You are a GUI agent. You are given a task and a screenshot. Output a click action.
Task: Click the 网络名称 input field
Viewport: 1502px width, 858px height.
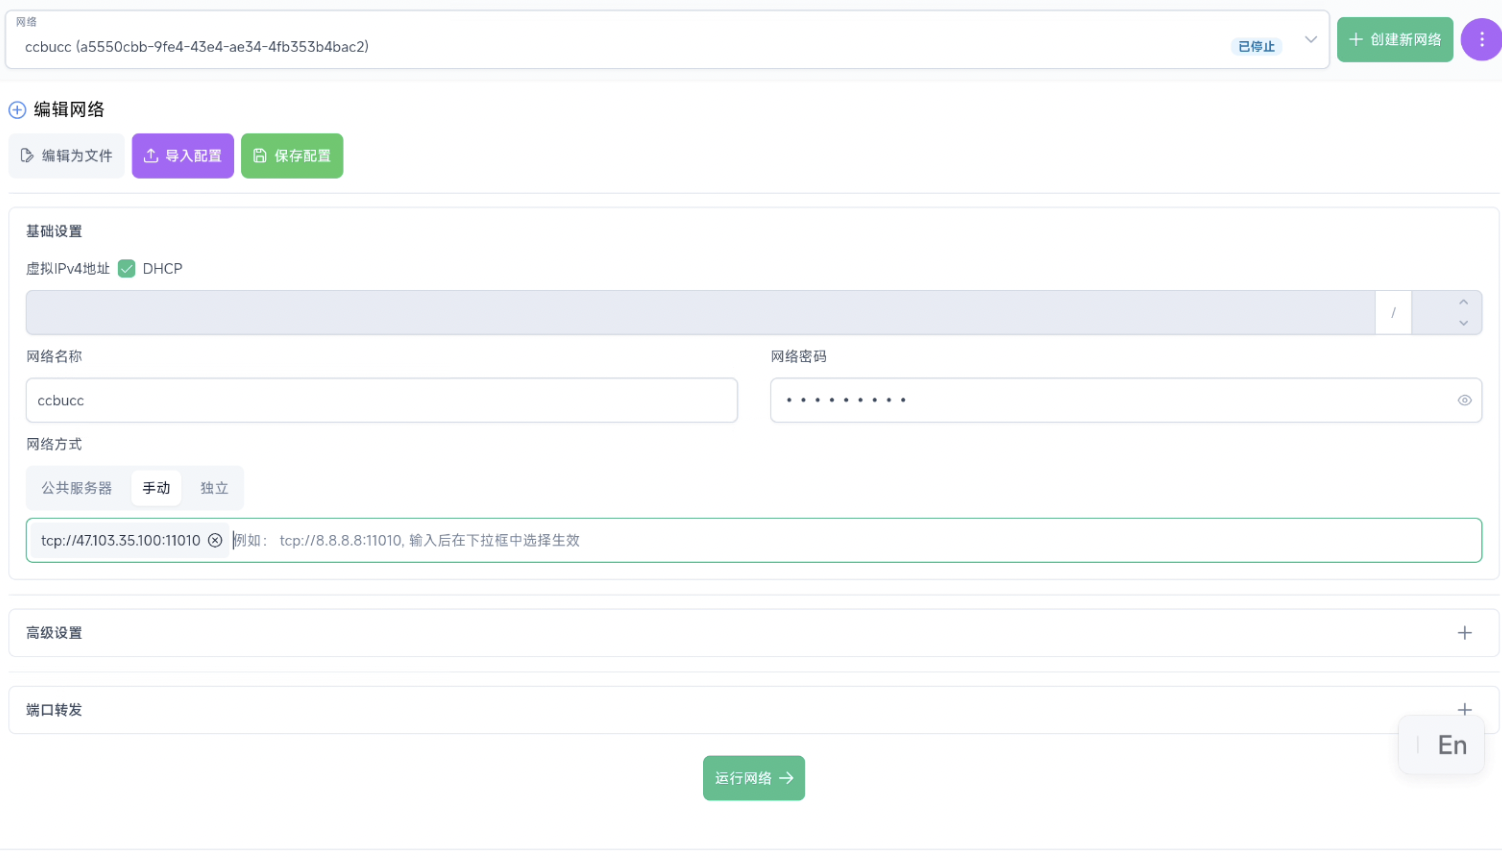pyautogui.click(x=381, y=400)
